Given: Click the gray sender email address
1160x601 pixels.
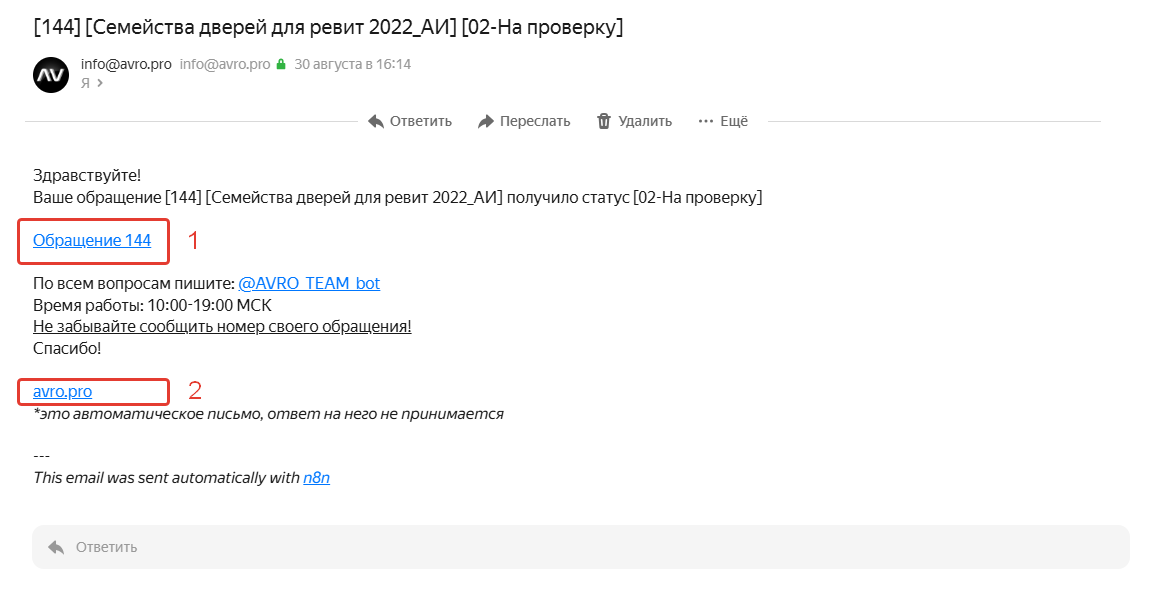Looking at the screenshot, I should (x=225, y=64).
